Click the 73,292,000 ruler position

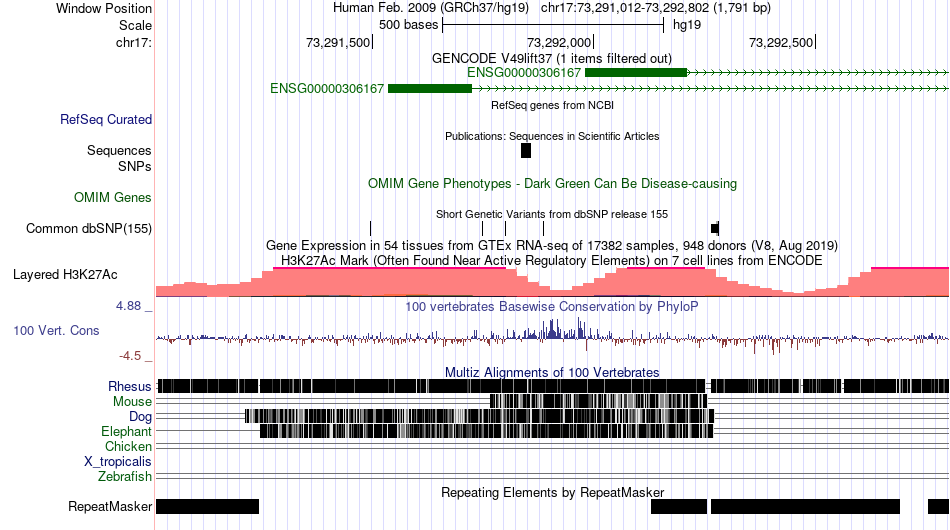click(x=559, y=42)
